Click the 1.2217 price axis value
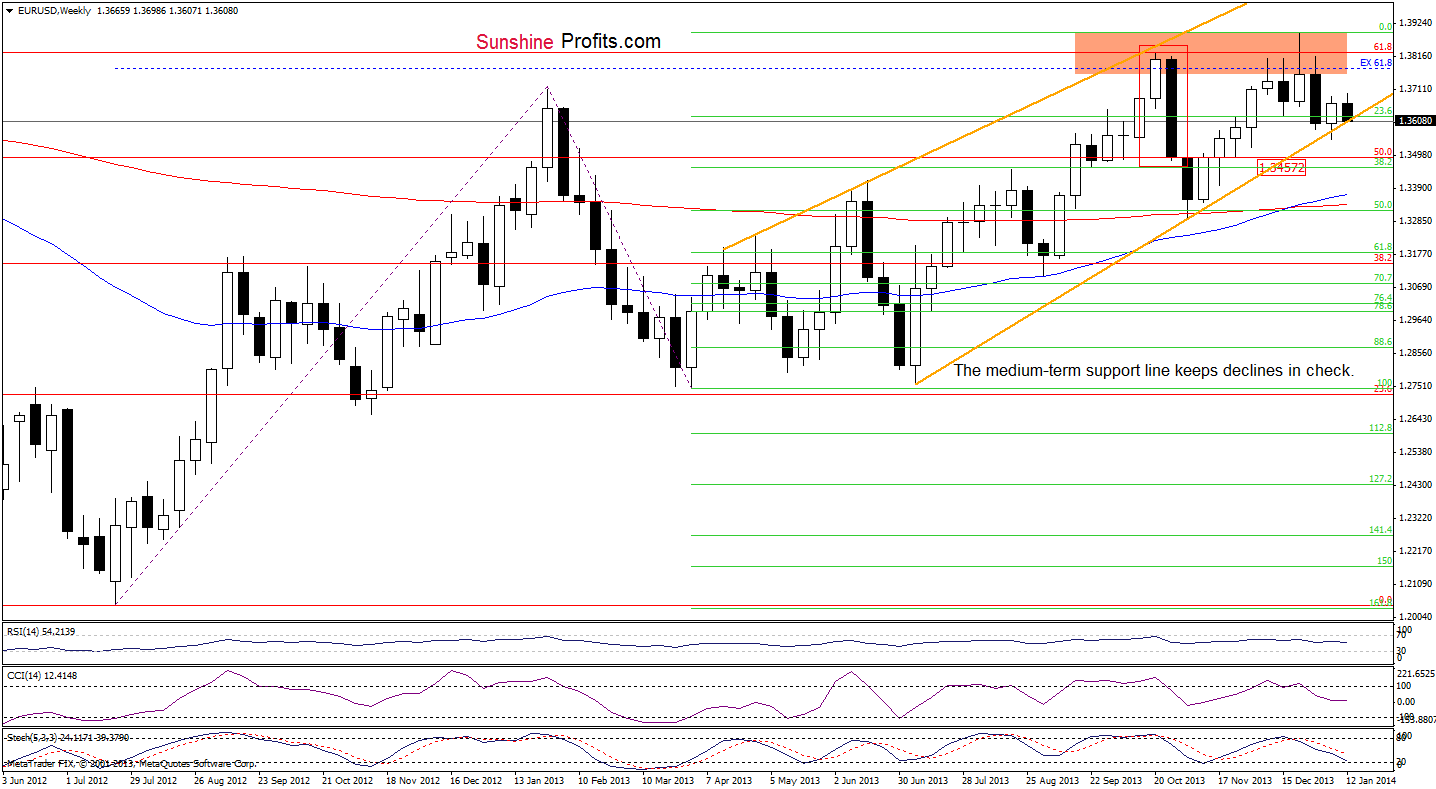Image resolution: width=1436 pixels, height=789 pixels. (1415, 550)
